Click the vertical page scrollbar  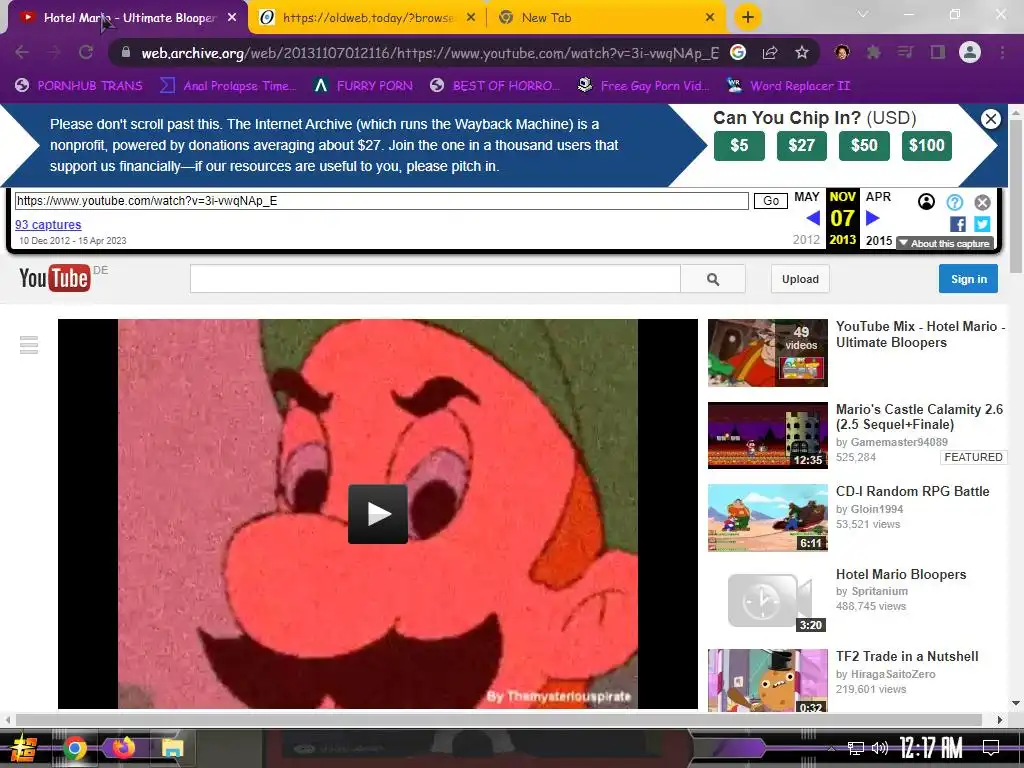1016,196
